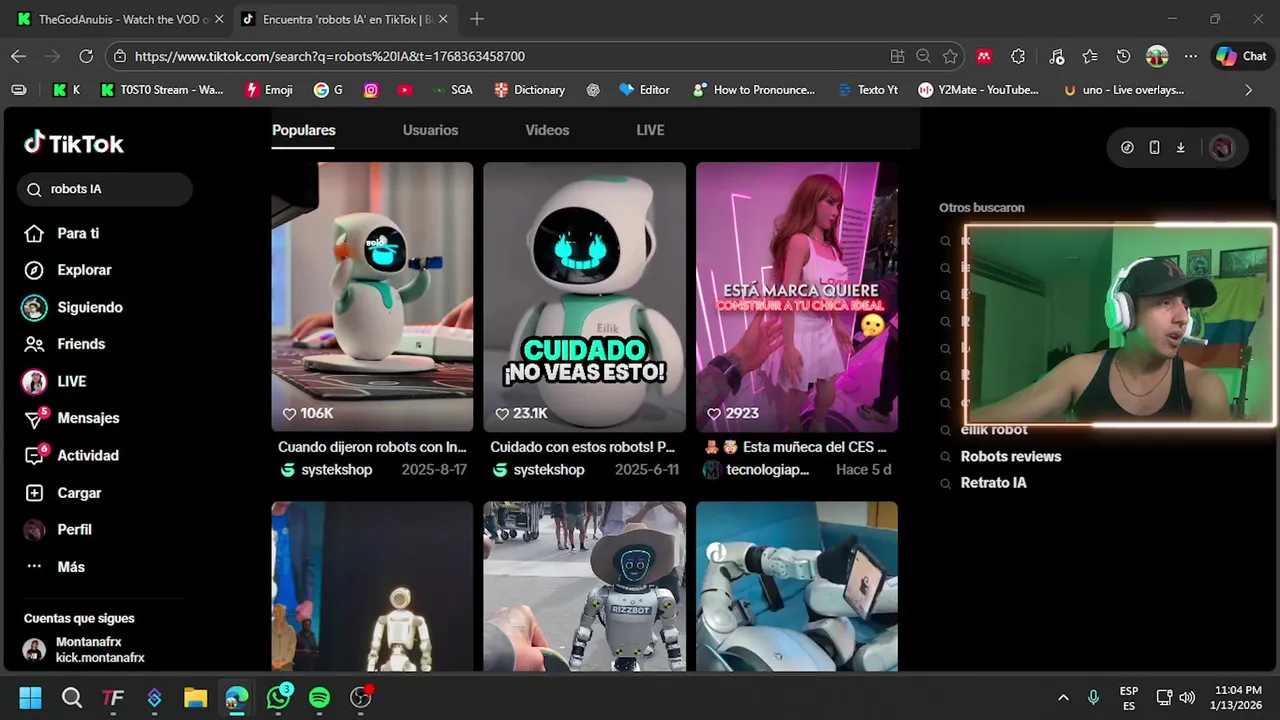Show more bookmarks chevron
This screenshot has height=720, width=1280.
click(1248, 90)
